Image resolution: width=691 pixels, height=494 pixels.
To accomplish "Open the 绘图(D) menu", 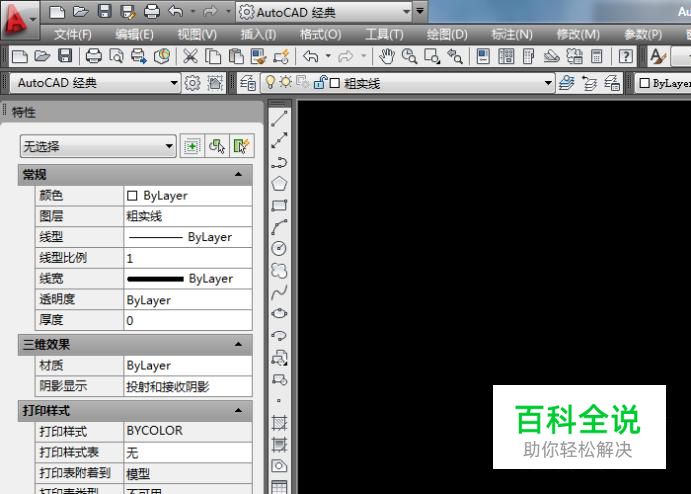I will pos(447,34).
